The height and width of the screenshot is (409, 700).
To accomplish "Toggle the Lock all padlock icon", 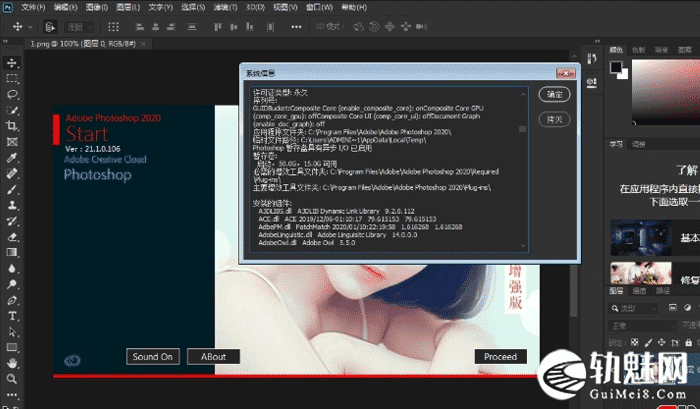I will 688,342.
